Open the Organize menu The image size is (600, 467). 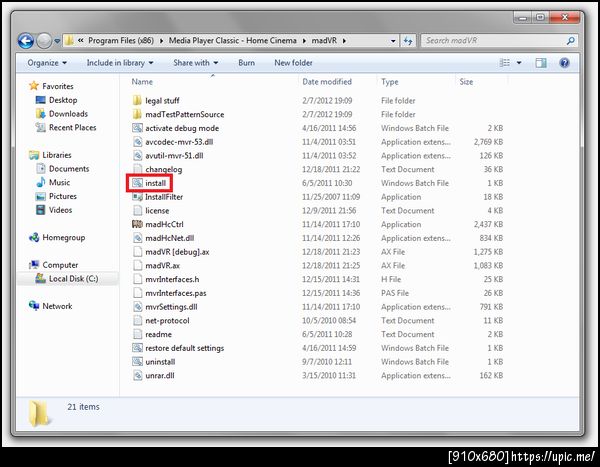click(x=47, y=63)
